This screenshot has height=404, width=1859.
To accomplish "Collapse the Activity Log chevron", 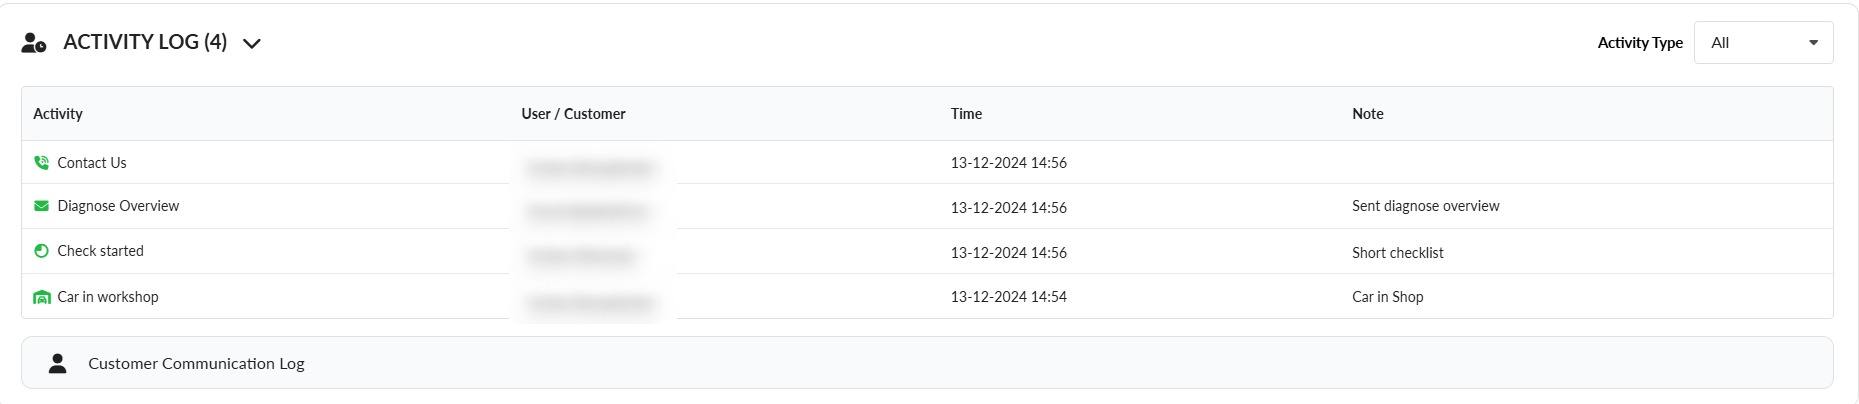I will 252,43.
